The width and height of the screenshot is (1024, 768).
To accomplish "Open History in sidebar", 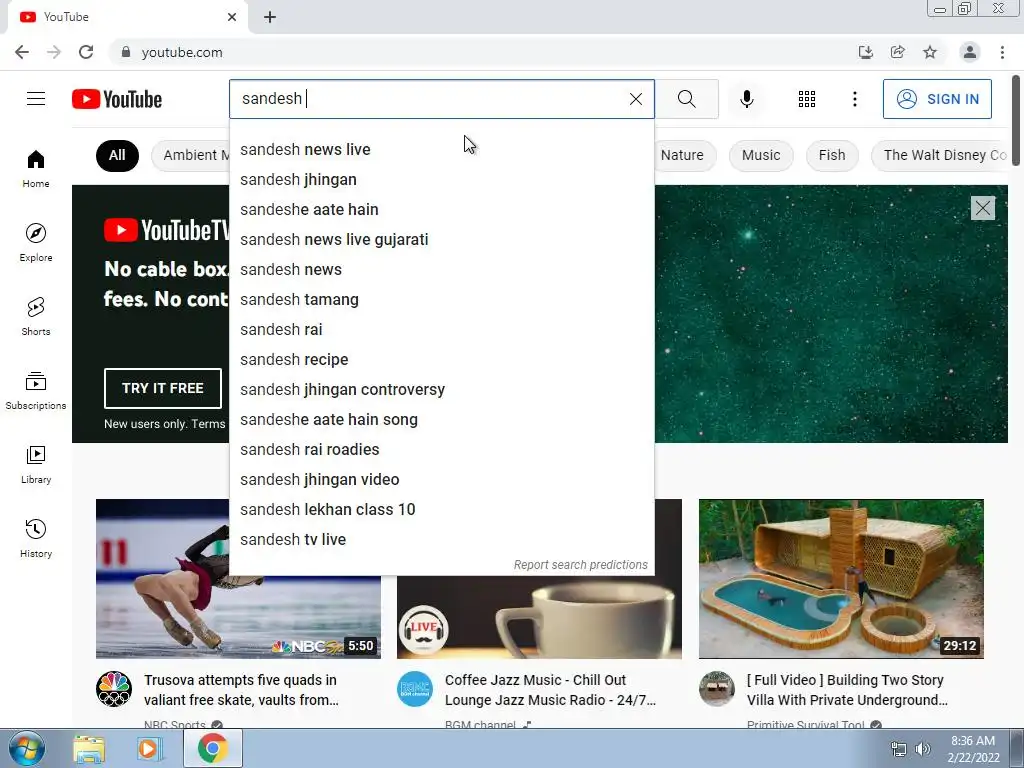I will [x=36, y=538].
